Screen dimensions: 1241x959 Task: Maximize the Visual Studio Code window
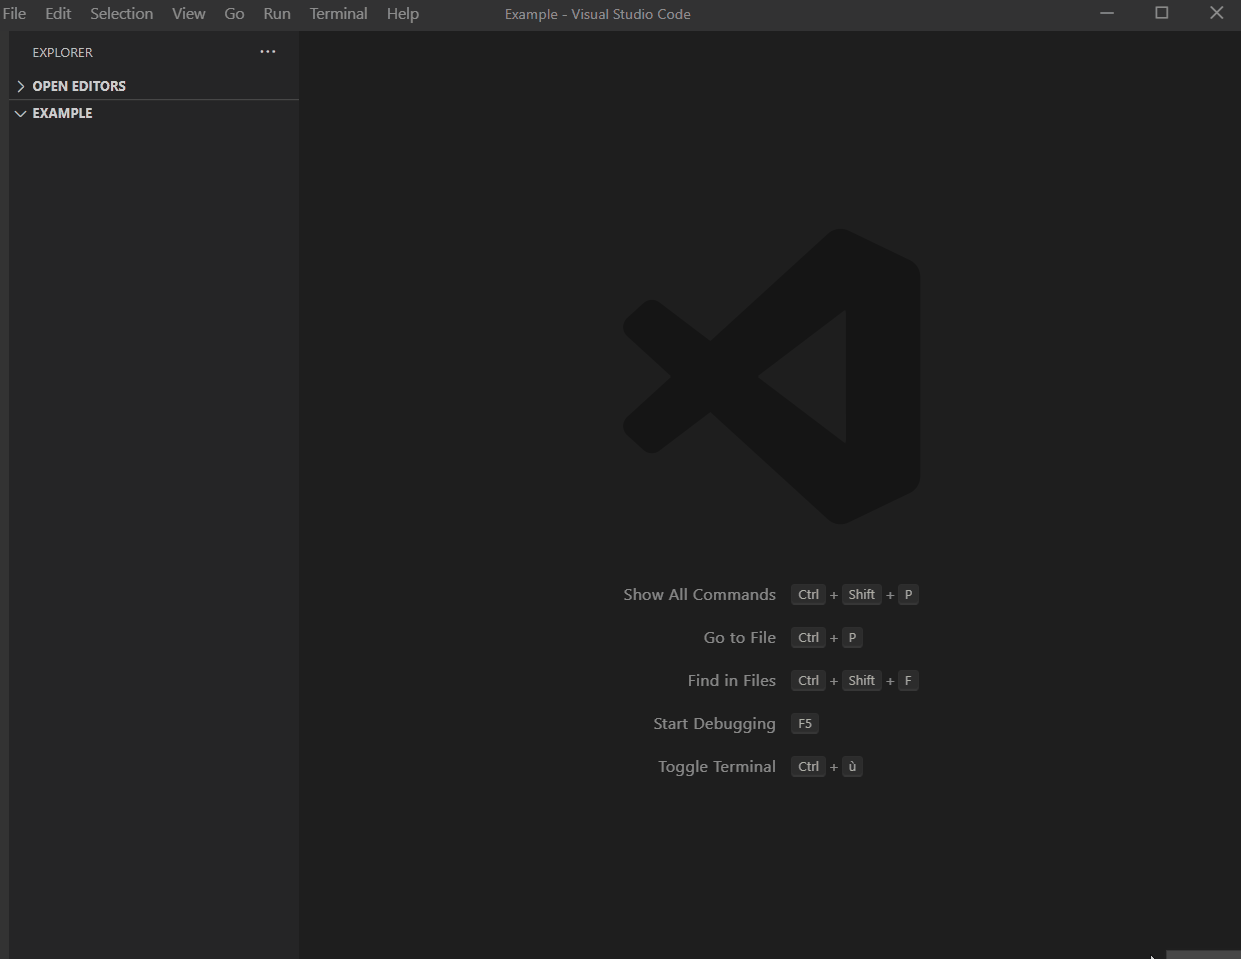pyautogui.click(x=1162, y=13)
